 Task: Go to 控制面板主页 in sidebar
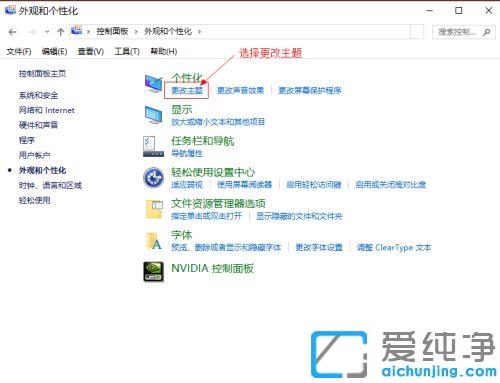42,73
